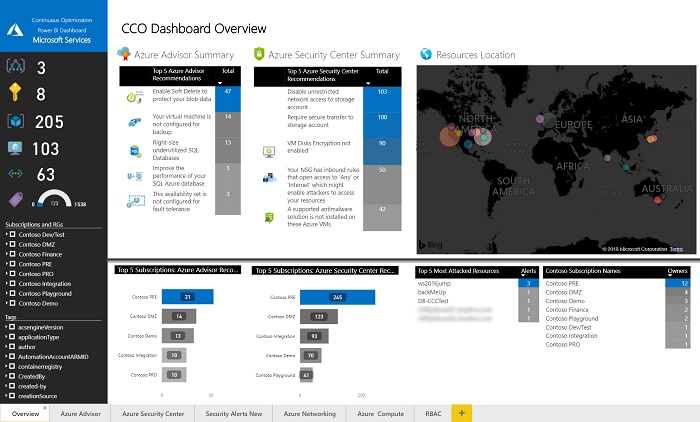Click the purple tag icon
Screen dimensions: 700x422
tap(16, 199)
